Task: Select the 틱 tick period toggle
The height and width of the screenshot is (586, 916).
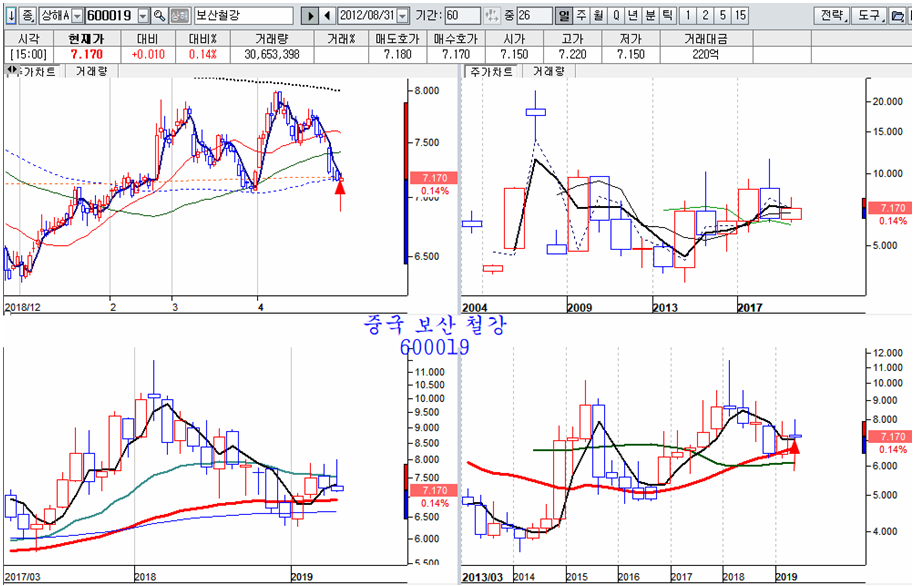Action: click(667, 15)
